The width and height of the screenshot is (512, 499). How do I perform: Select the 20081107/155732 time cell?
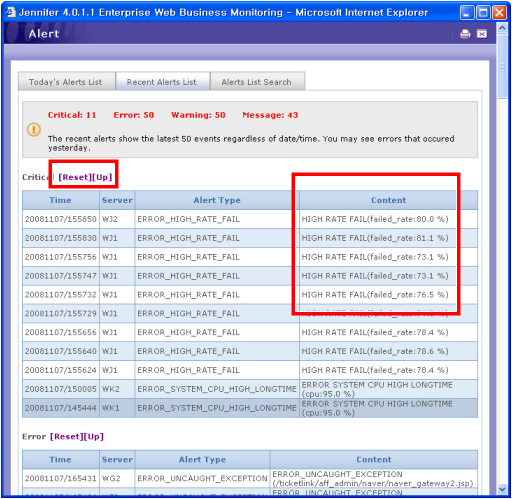pyautogui.click(x=61, y=295)
